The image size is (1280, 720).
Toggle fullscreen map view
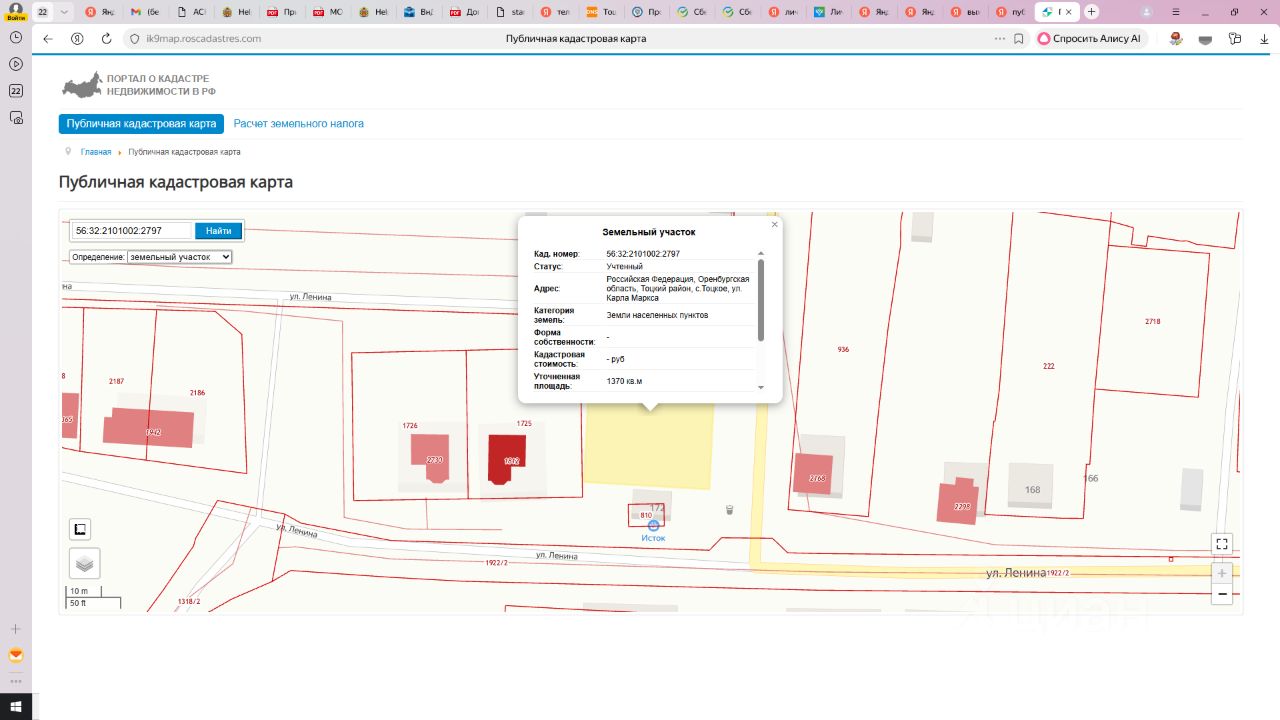[1221, 544]
